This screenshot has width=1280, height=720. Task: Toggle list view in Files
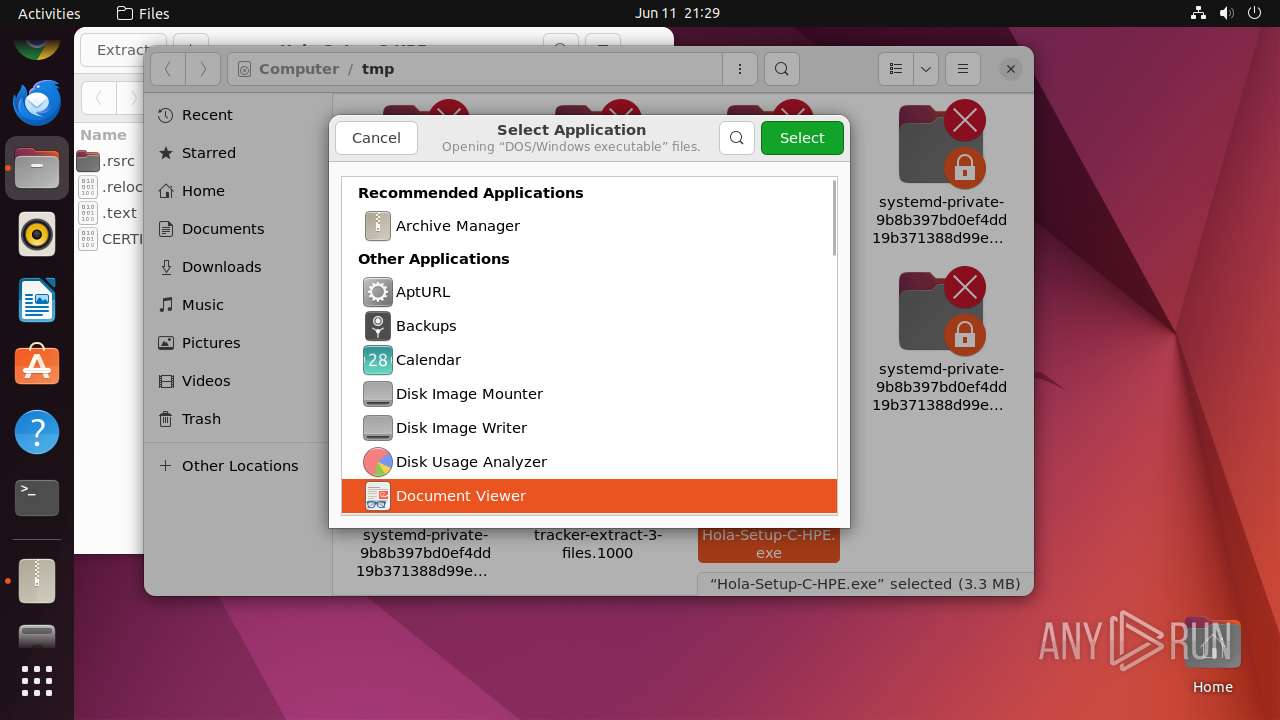896,69
